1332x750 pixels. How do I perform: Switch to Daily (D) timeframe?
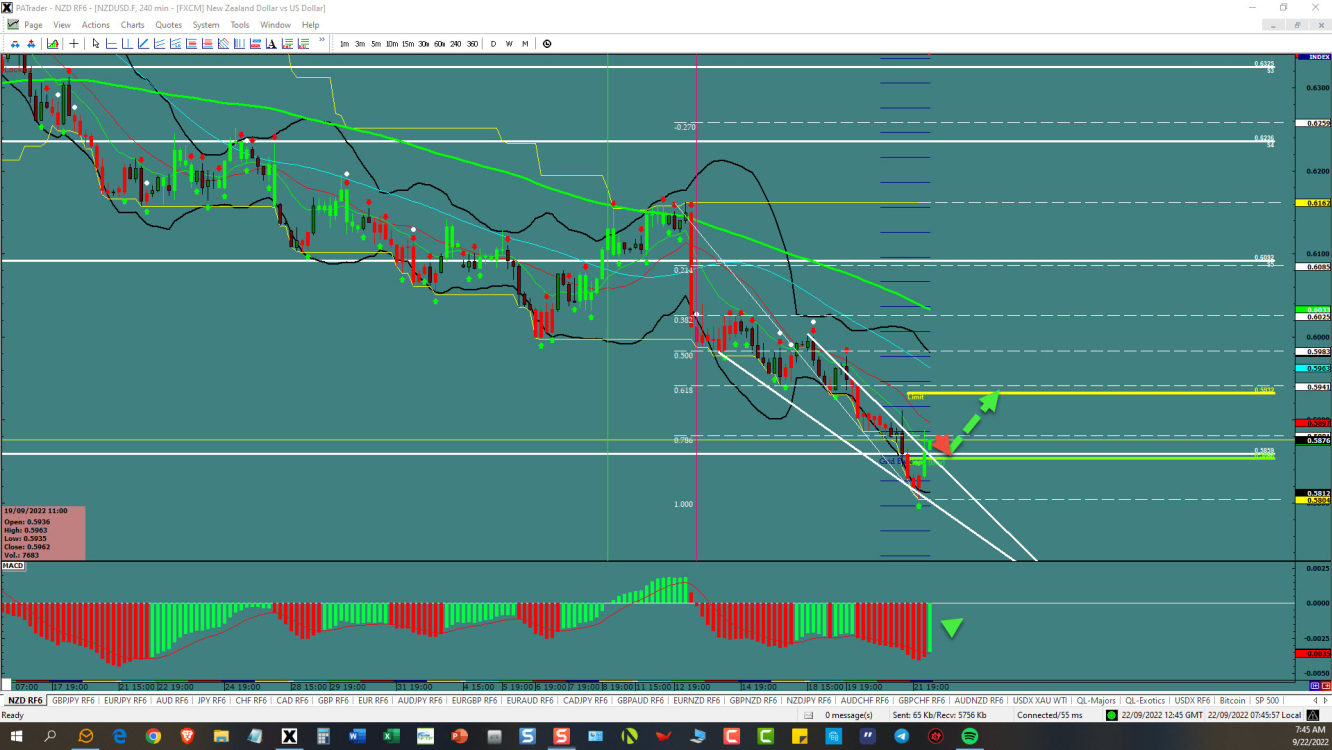(493, 44)
